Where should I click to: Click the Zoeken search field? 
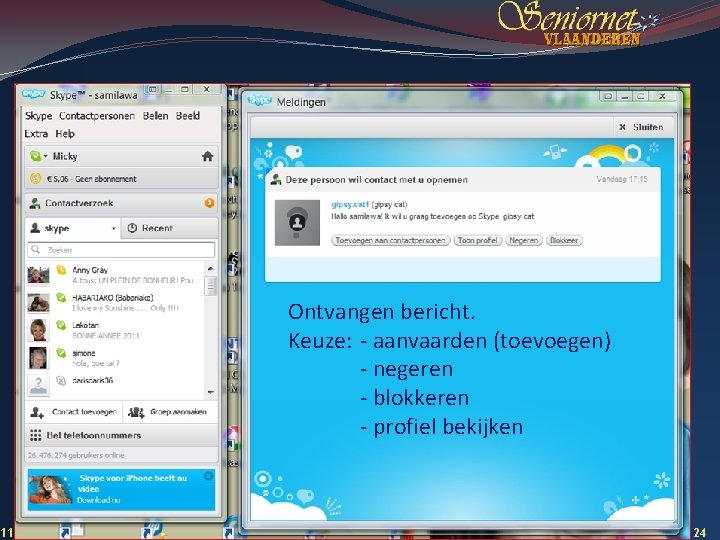121,250
